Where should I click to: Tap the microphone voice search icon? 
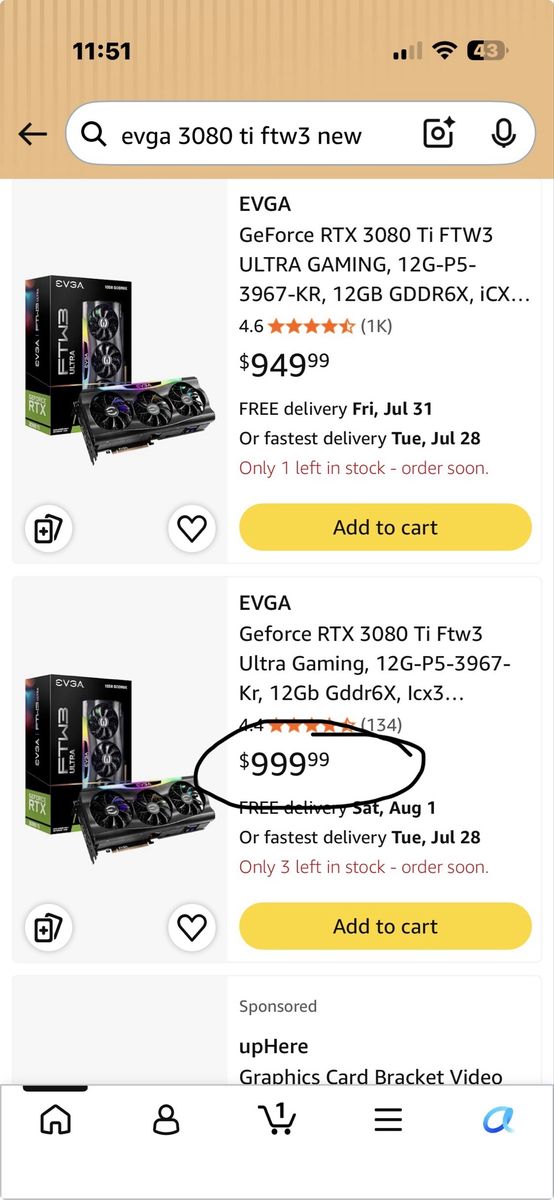(503, 133)
